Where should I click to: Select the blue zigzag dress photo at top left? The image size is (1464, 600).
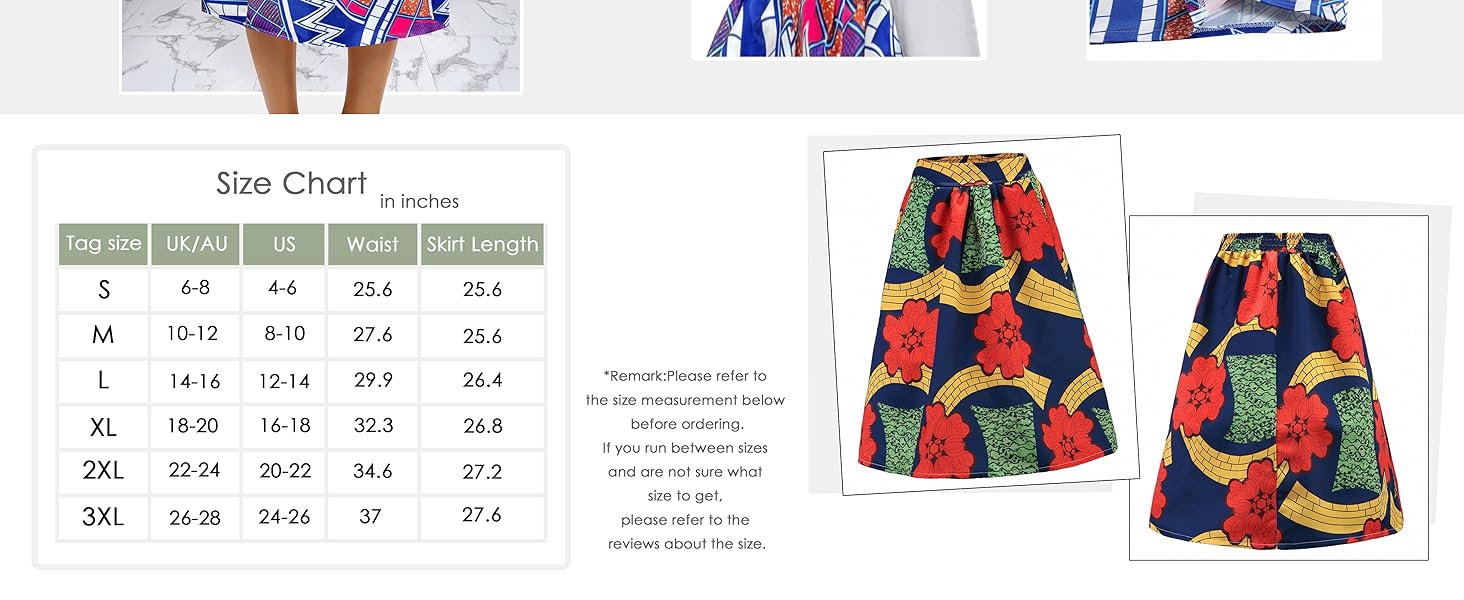point(321,47)
